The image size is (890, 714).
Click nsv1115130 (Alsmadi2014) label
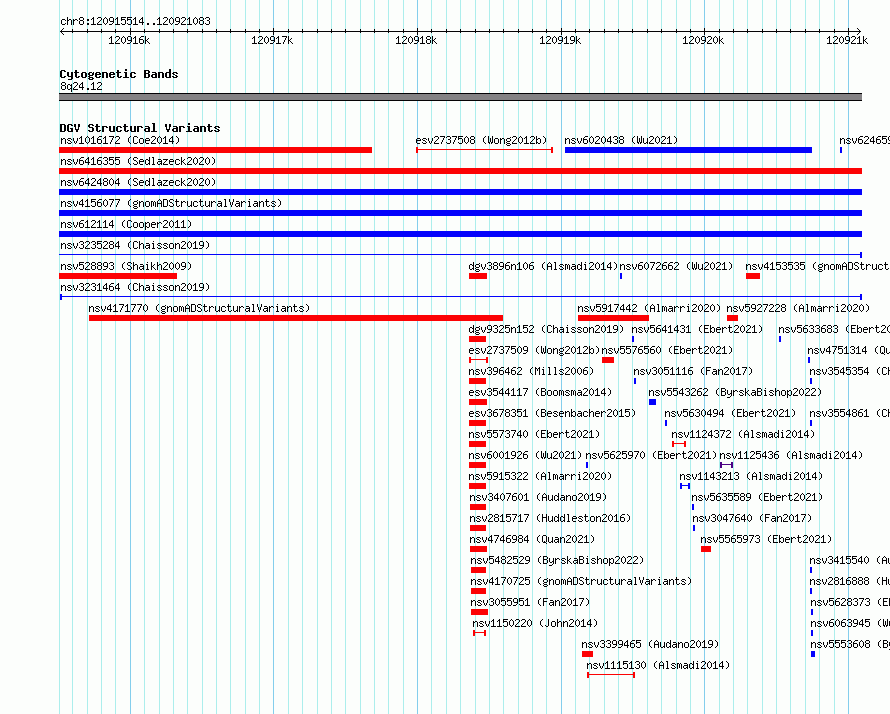(x=658, y=665)
